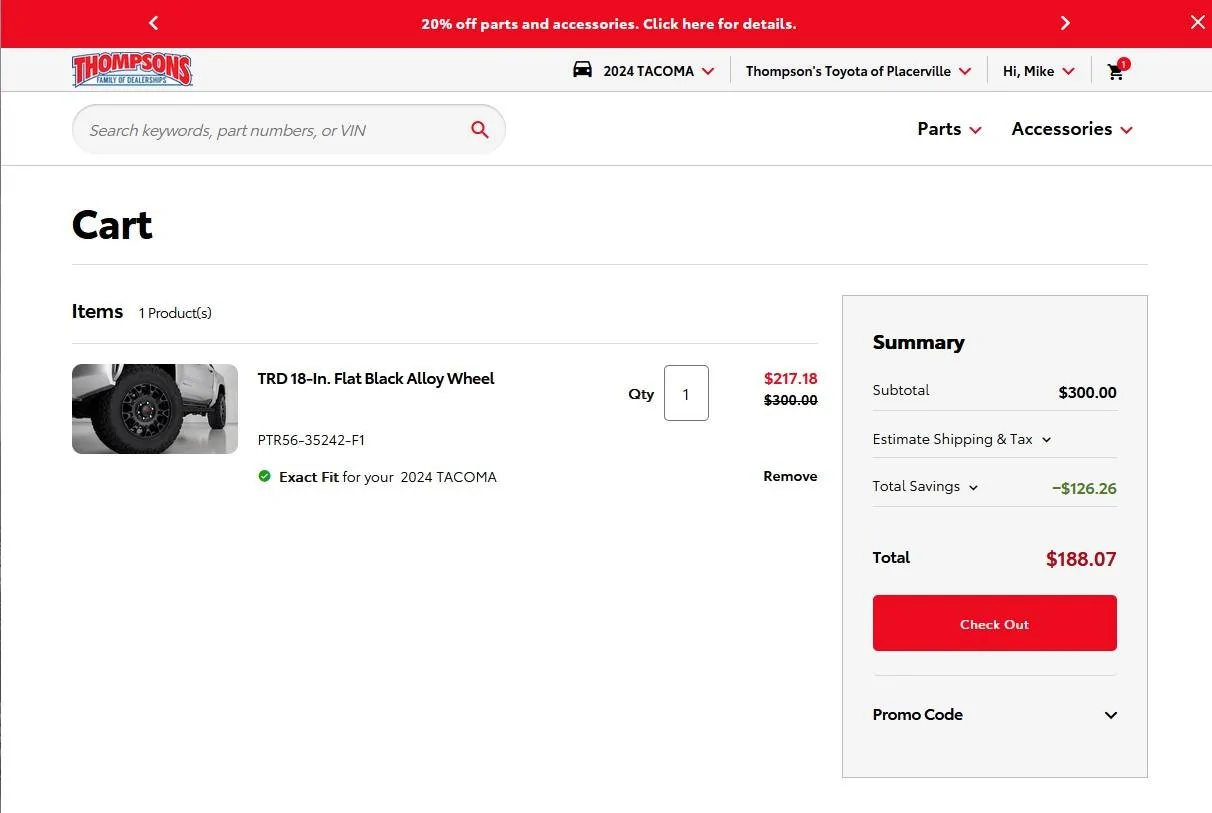Click the Thompsons dealership logo
This screenshot has width=1212, height=813.
tap(132, 70)
